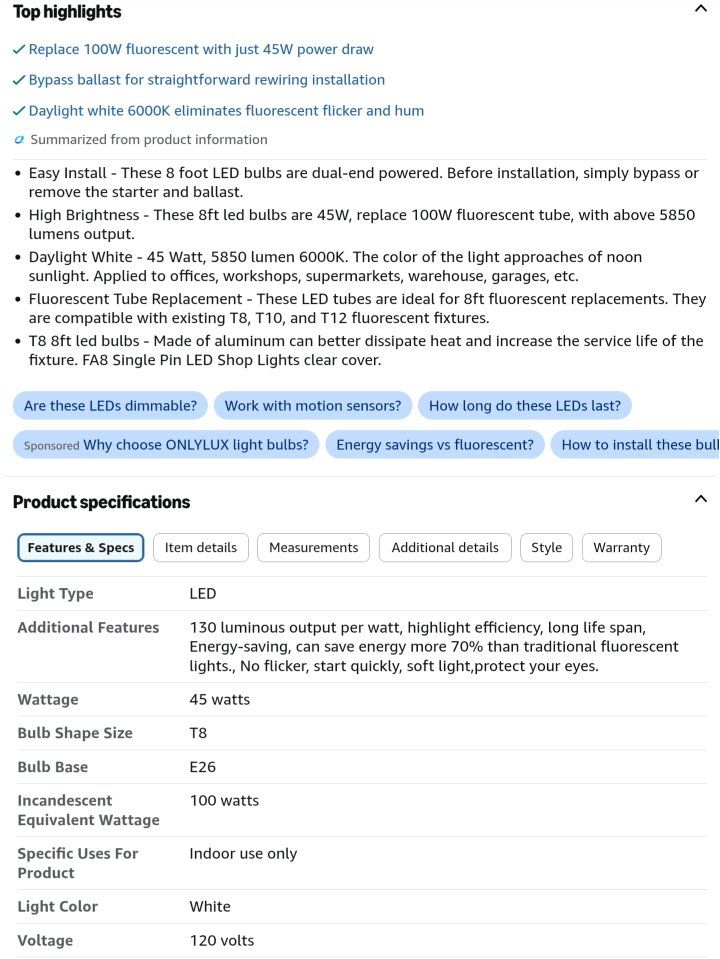This screenshot has width=720, height=959.
Task: Click checkmark icon beside Bypass ballast highlight
Action: (19, 80)
